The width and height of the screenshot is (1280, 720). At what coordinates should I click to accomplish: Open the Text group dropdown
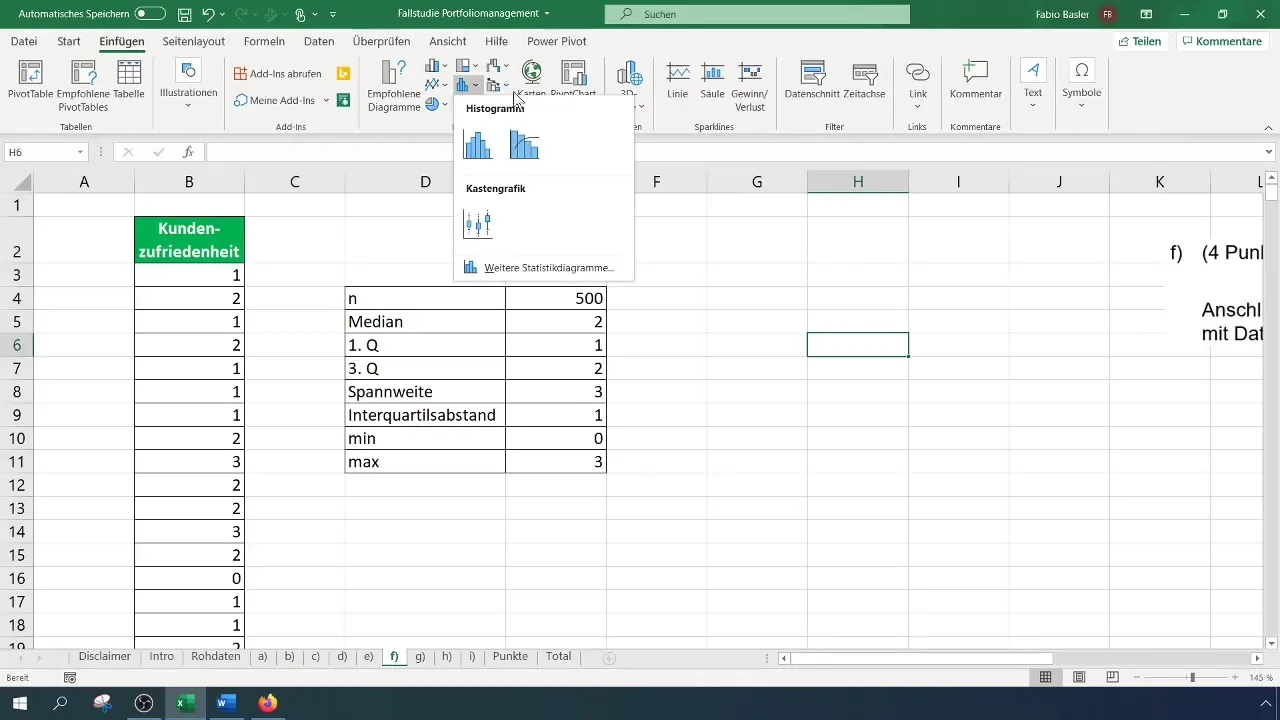pos(1033,85)
